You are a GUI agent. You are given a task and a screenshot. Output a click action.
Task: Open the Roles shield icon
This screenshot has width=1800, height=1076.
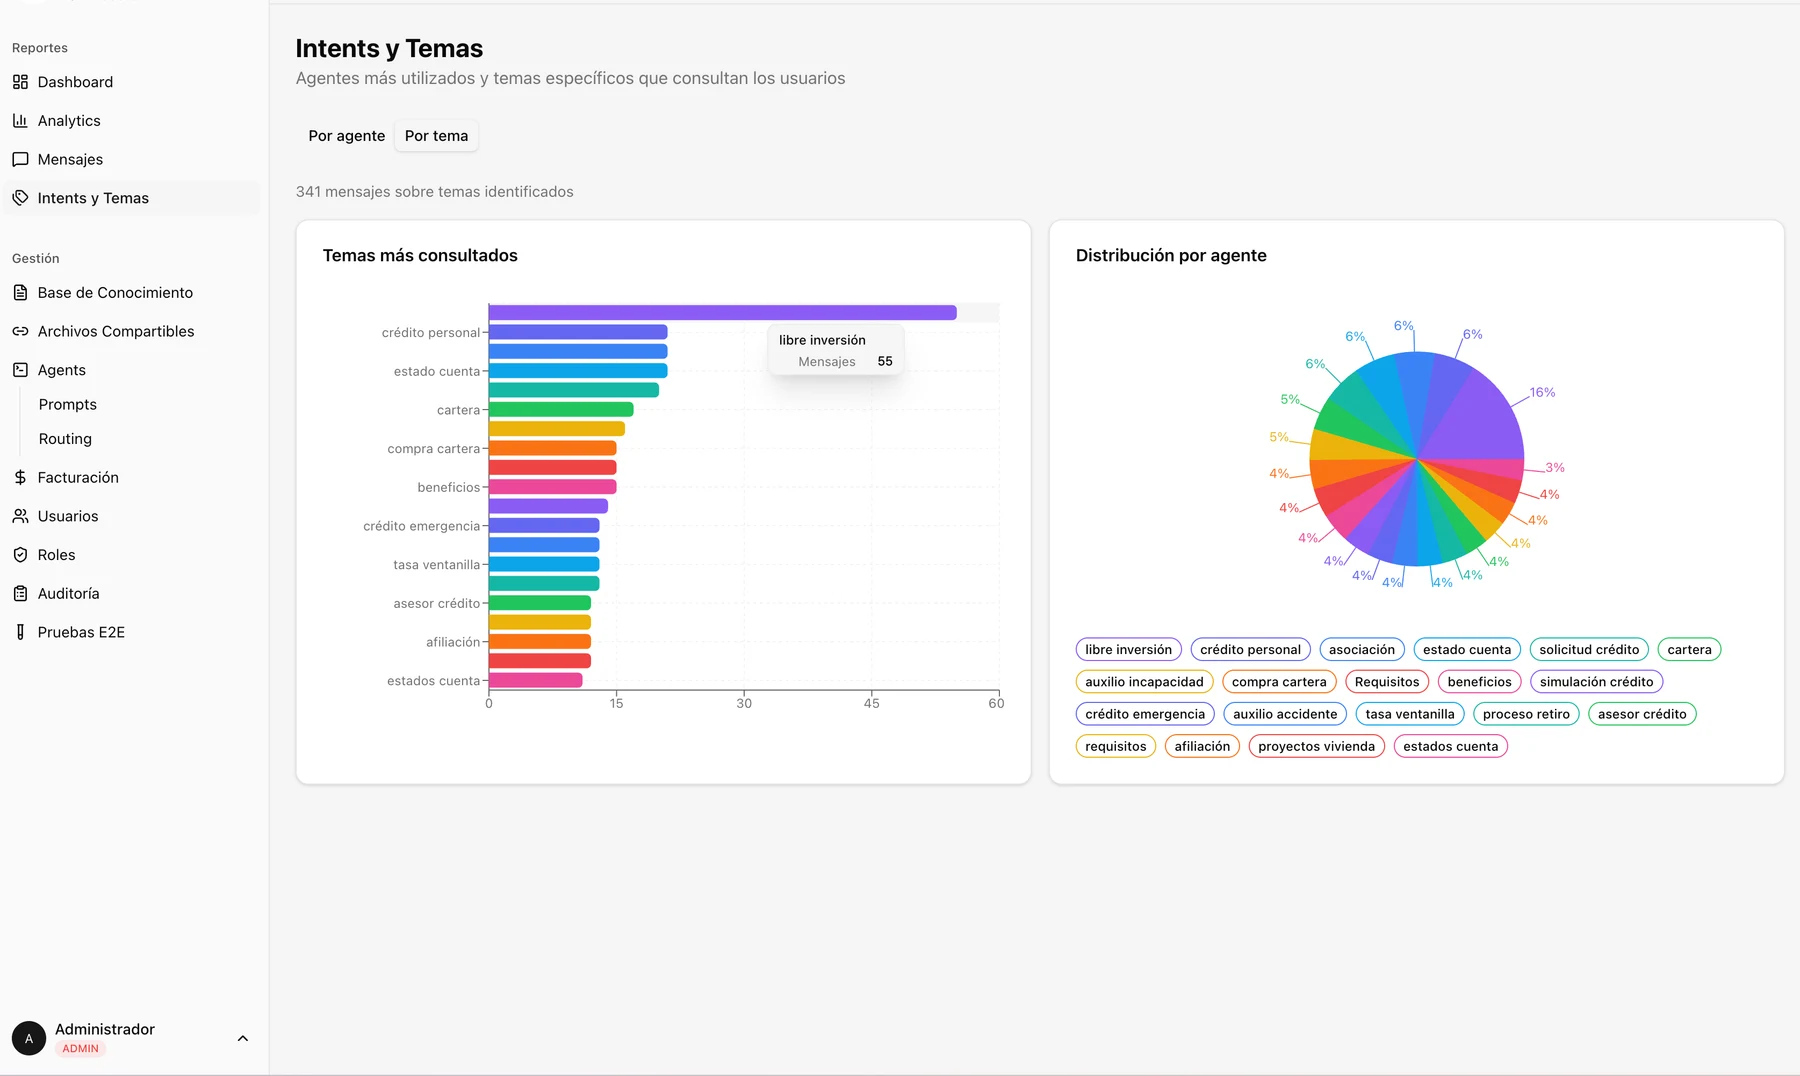20,555
